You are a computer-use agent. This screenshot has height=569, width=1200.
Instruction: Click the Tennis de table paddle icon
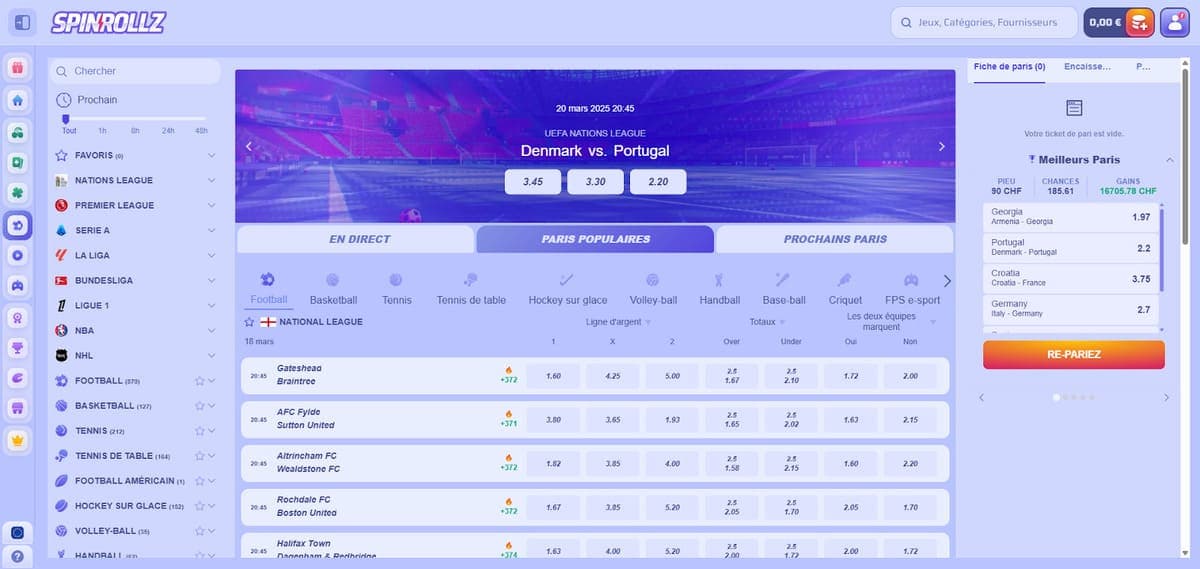coord(471,280)
